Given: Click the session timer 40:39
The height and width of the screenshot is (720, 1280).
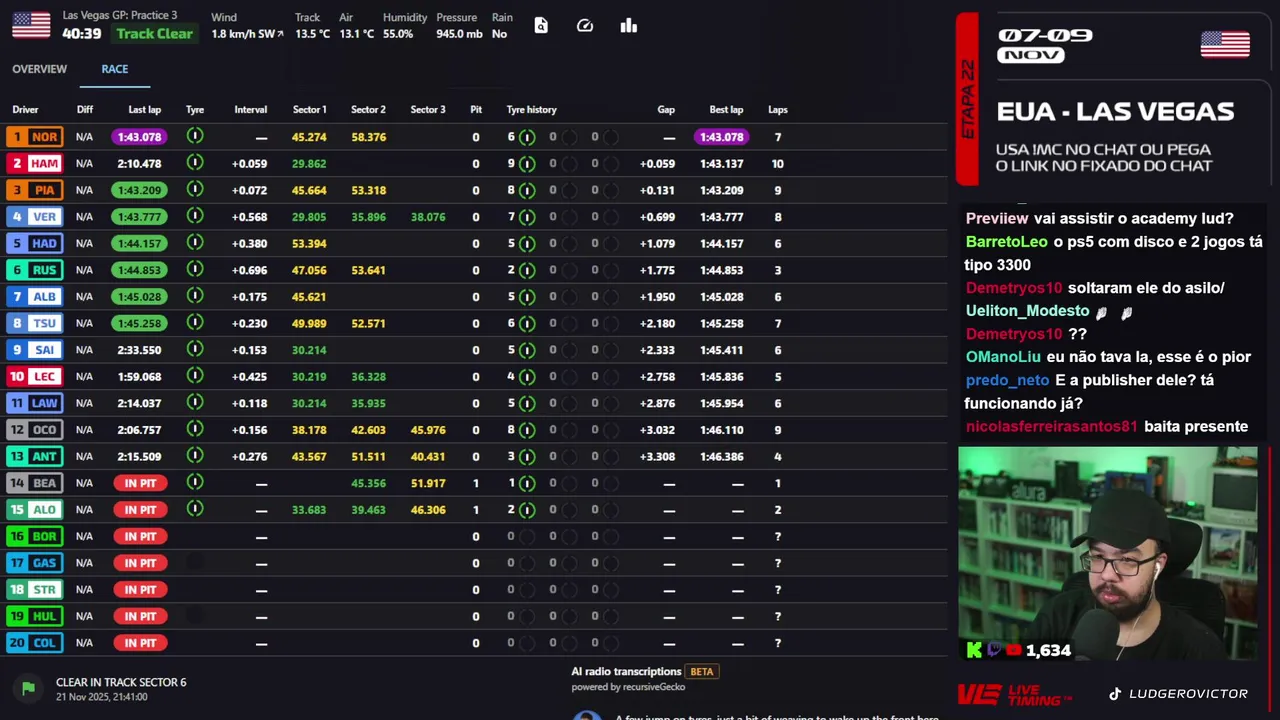Looking at the screenshot, I should point(81,33).
